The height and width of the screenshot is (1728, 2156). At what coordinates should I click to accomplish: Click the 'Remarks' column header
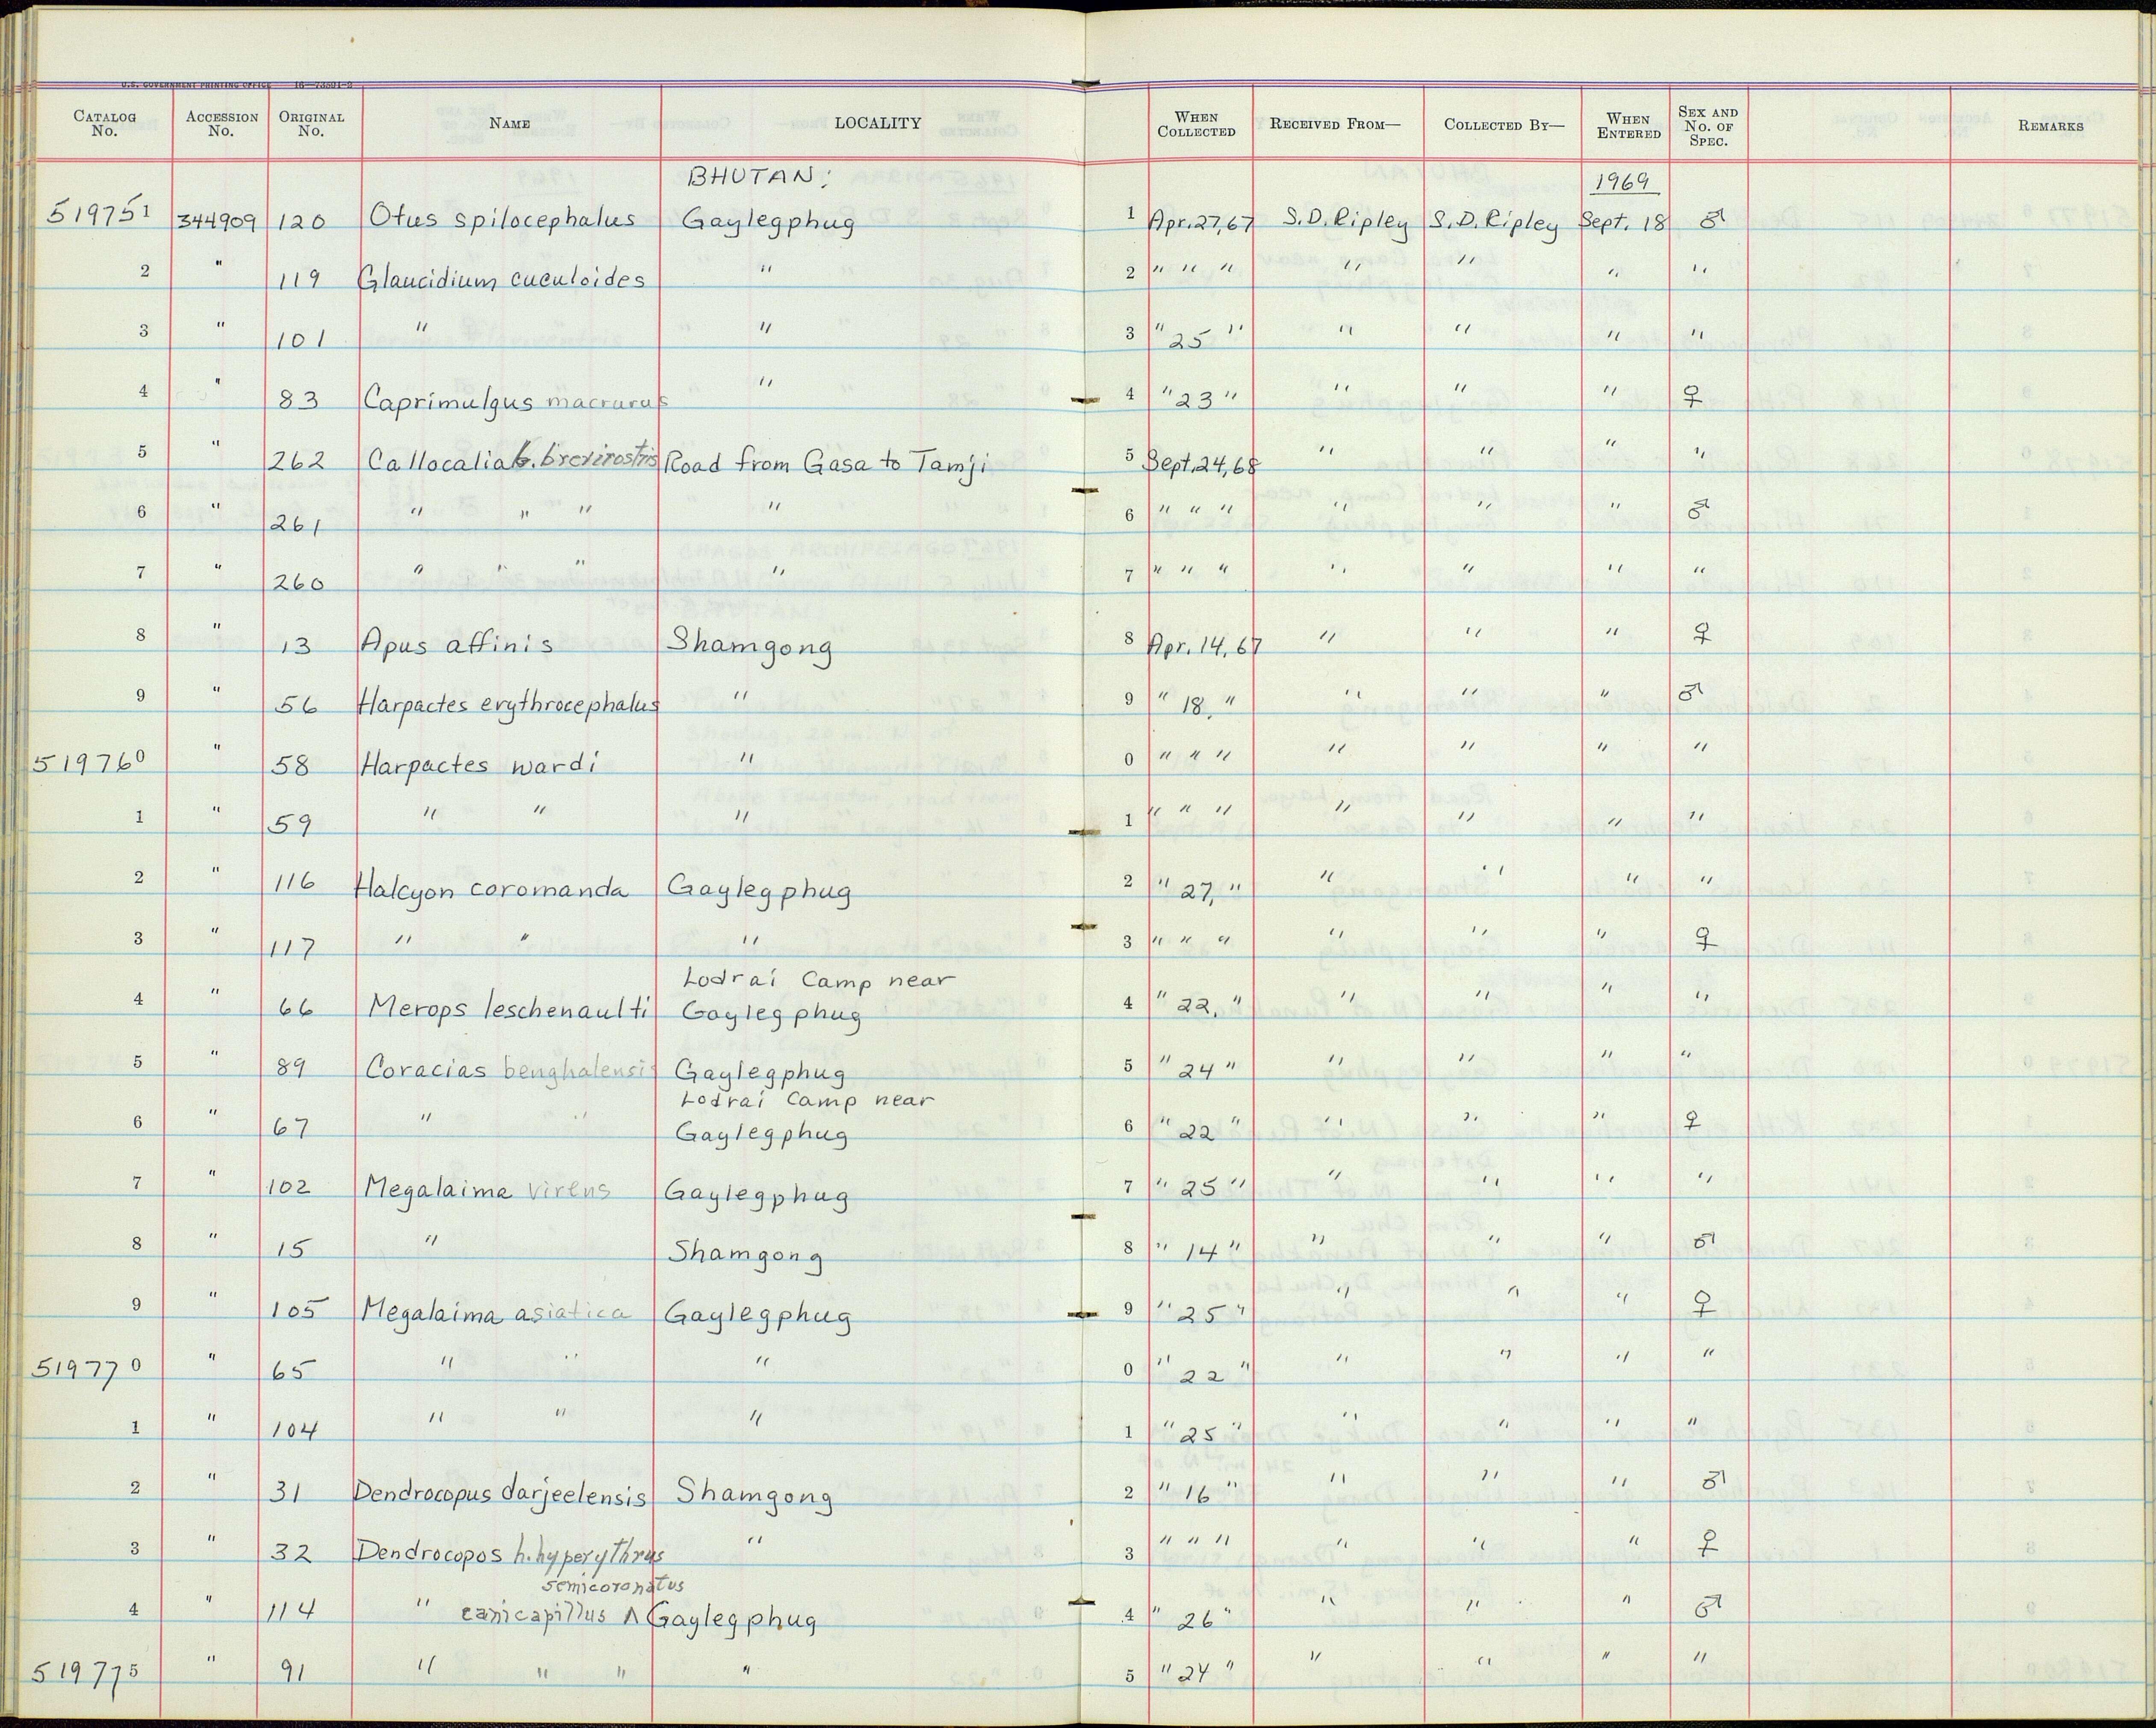pos(2050,126)
